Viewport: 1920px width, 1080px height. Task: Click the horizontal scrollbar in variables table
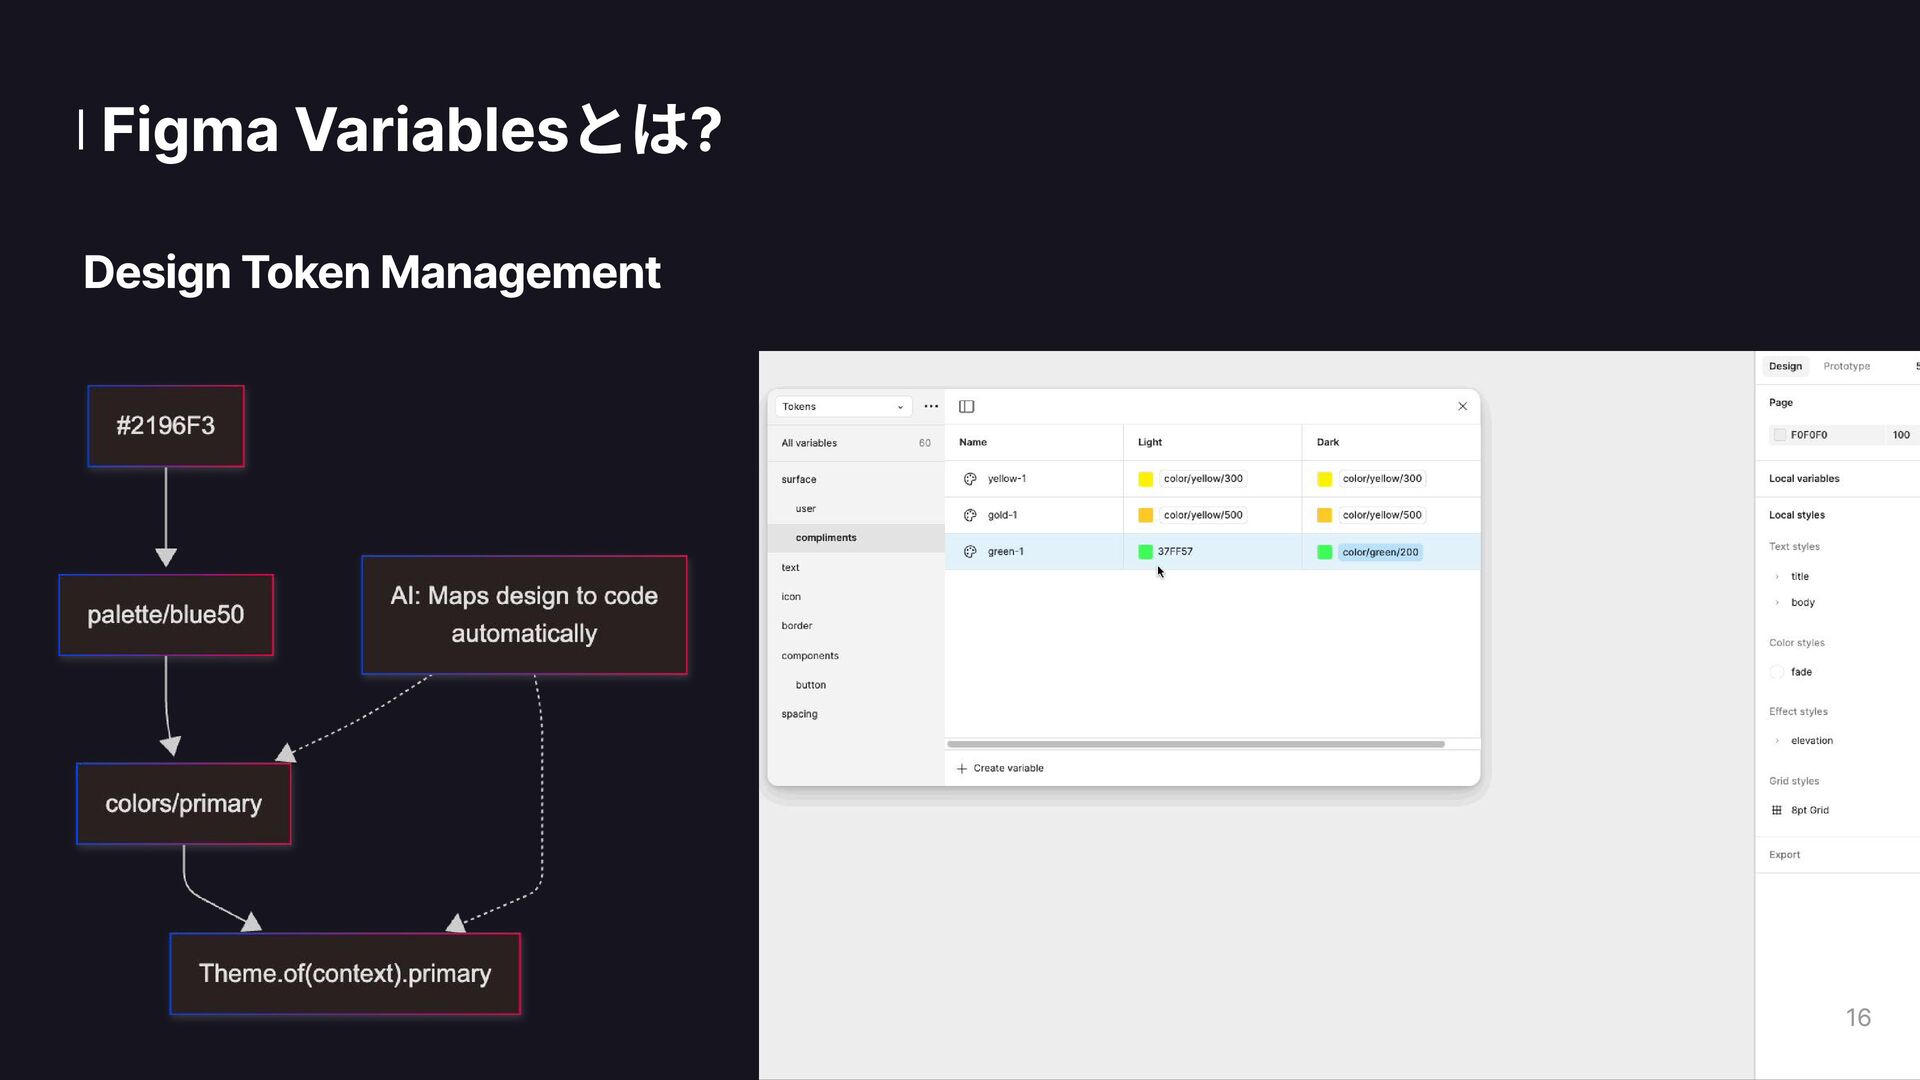coord(1195,744)
